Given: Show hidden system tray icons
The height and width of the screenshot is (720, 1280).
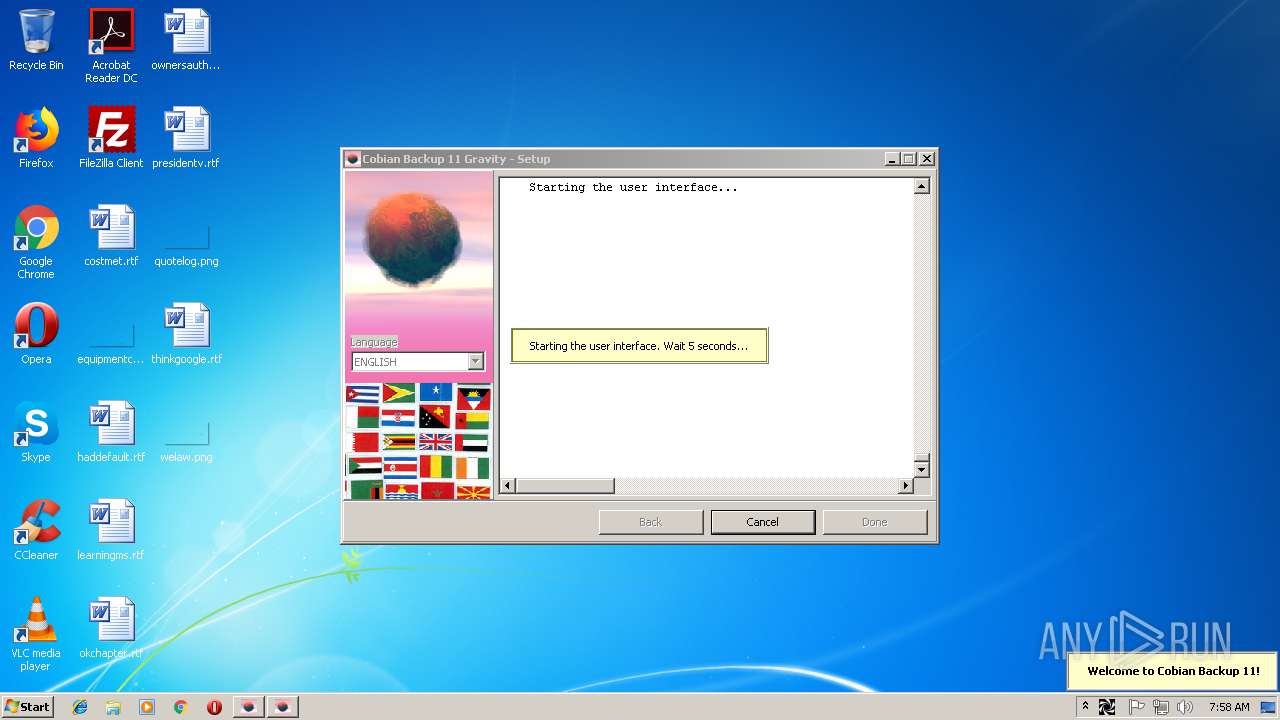Looking at the screenshot, I should pyautogui.click(x=1085, y=707).
